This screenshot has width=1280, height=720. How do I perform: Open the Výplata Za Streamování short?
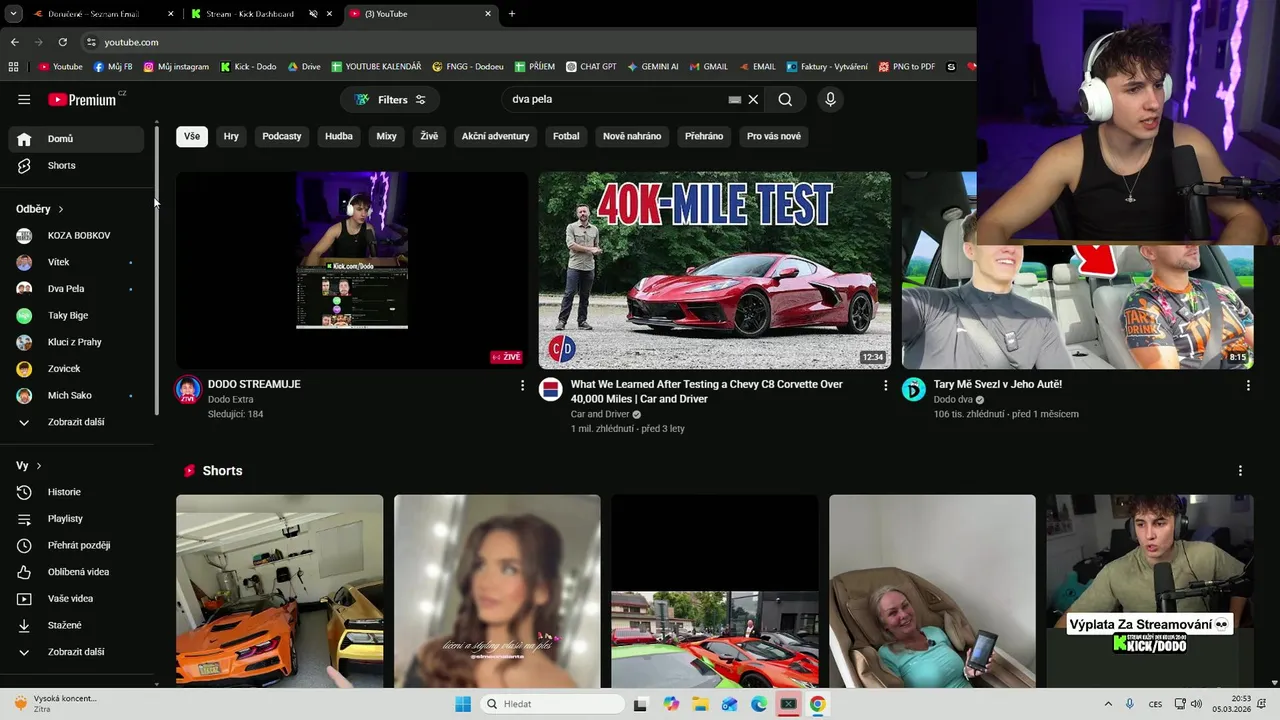click(1150, 591)
